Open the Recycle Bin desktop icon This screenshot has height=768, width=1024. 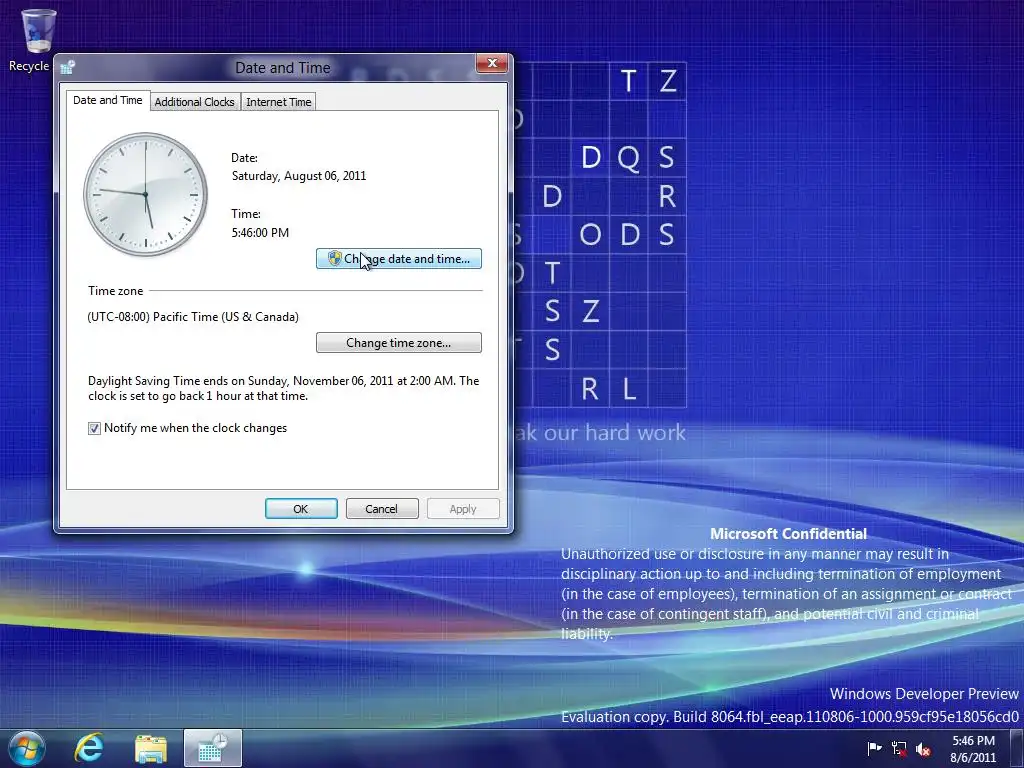point(36,40)
